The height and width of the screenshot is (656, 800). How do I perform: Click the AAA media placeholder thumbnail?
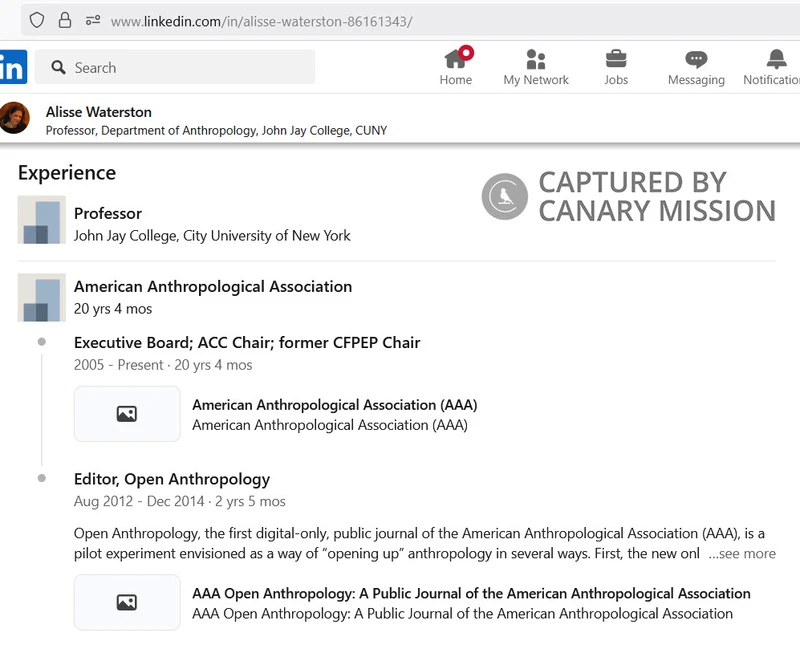pyautogui.click(x=127, y=413)
